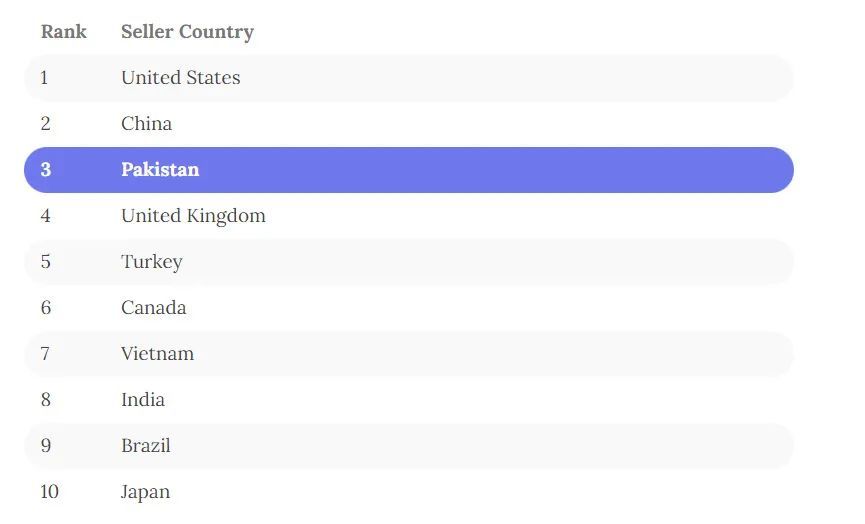
Task: Click the United Kingdom country name
Action: [x=193, y=216]
